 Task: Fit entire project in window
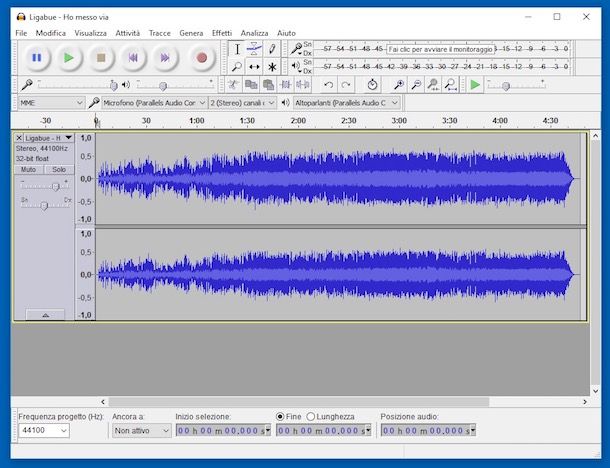pos(450,84)
